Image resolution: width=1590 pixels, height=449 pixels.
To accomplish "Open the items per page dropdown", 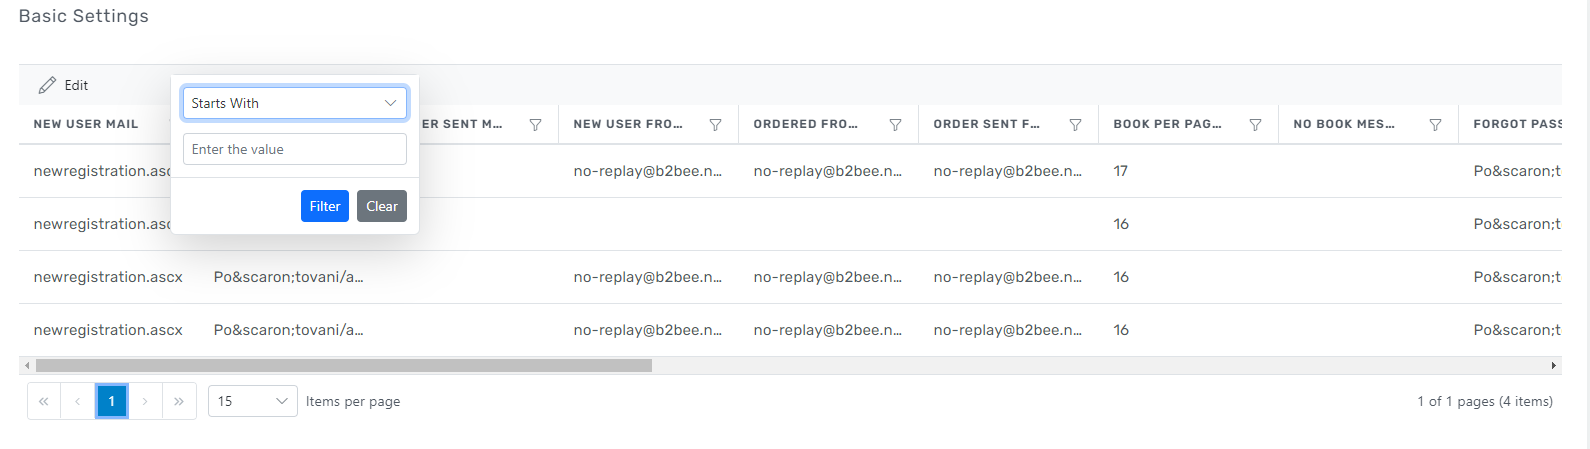I will coord(252,401).
